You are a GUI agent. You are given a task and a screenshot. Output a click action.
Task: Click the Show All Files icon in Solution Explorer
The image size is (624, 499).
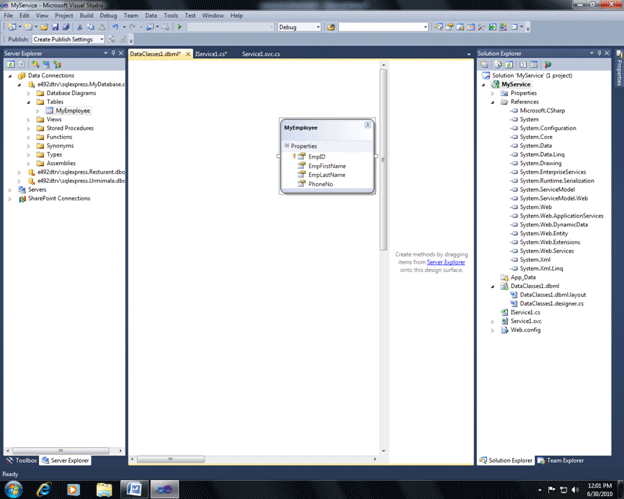pos(498,64)
